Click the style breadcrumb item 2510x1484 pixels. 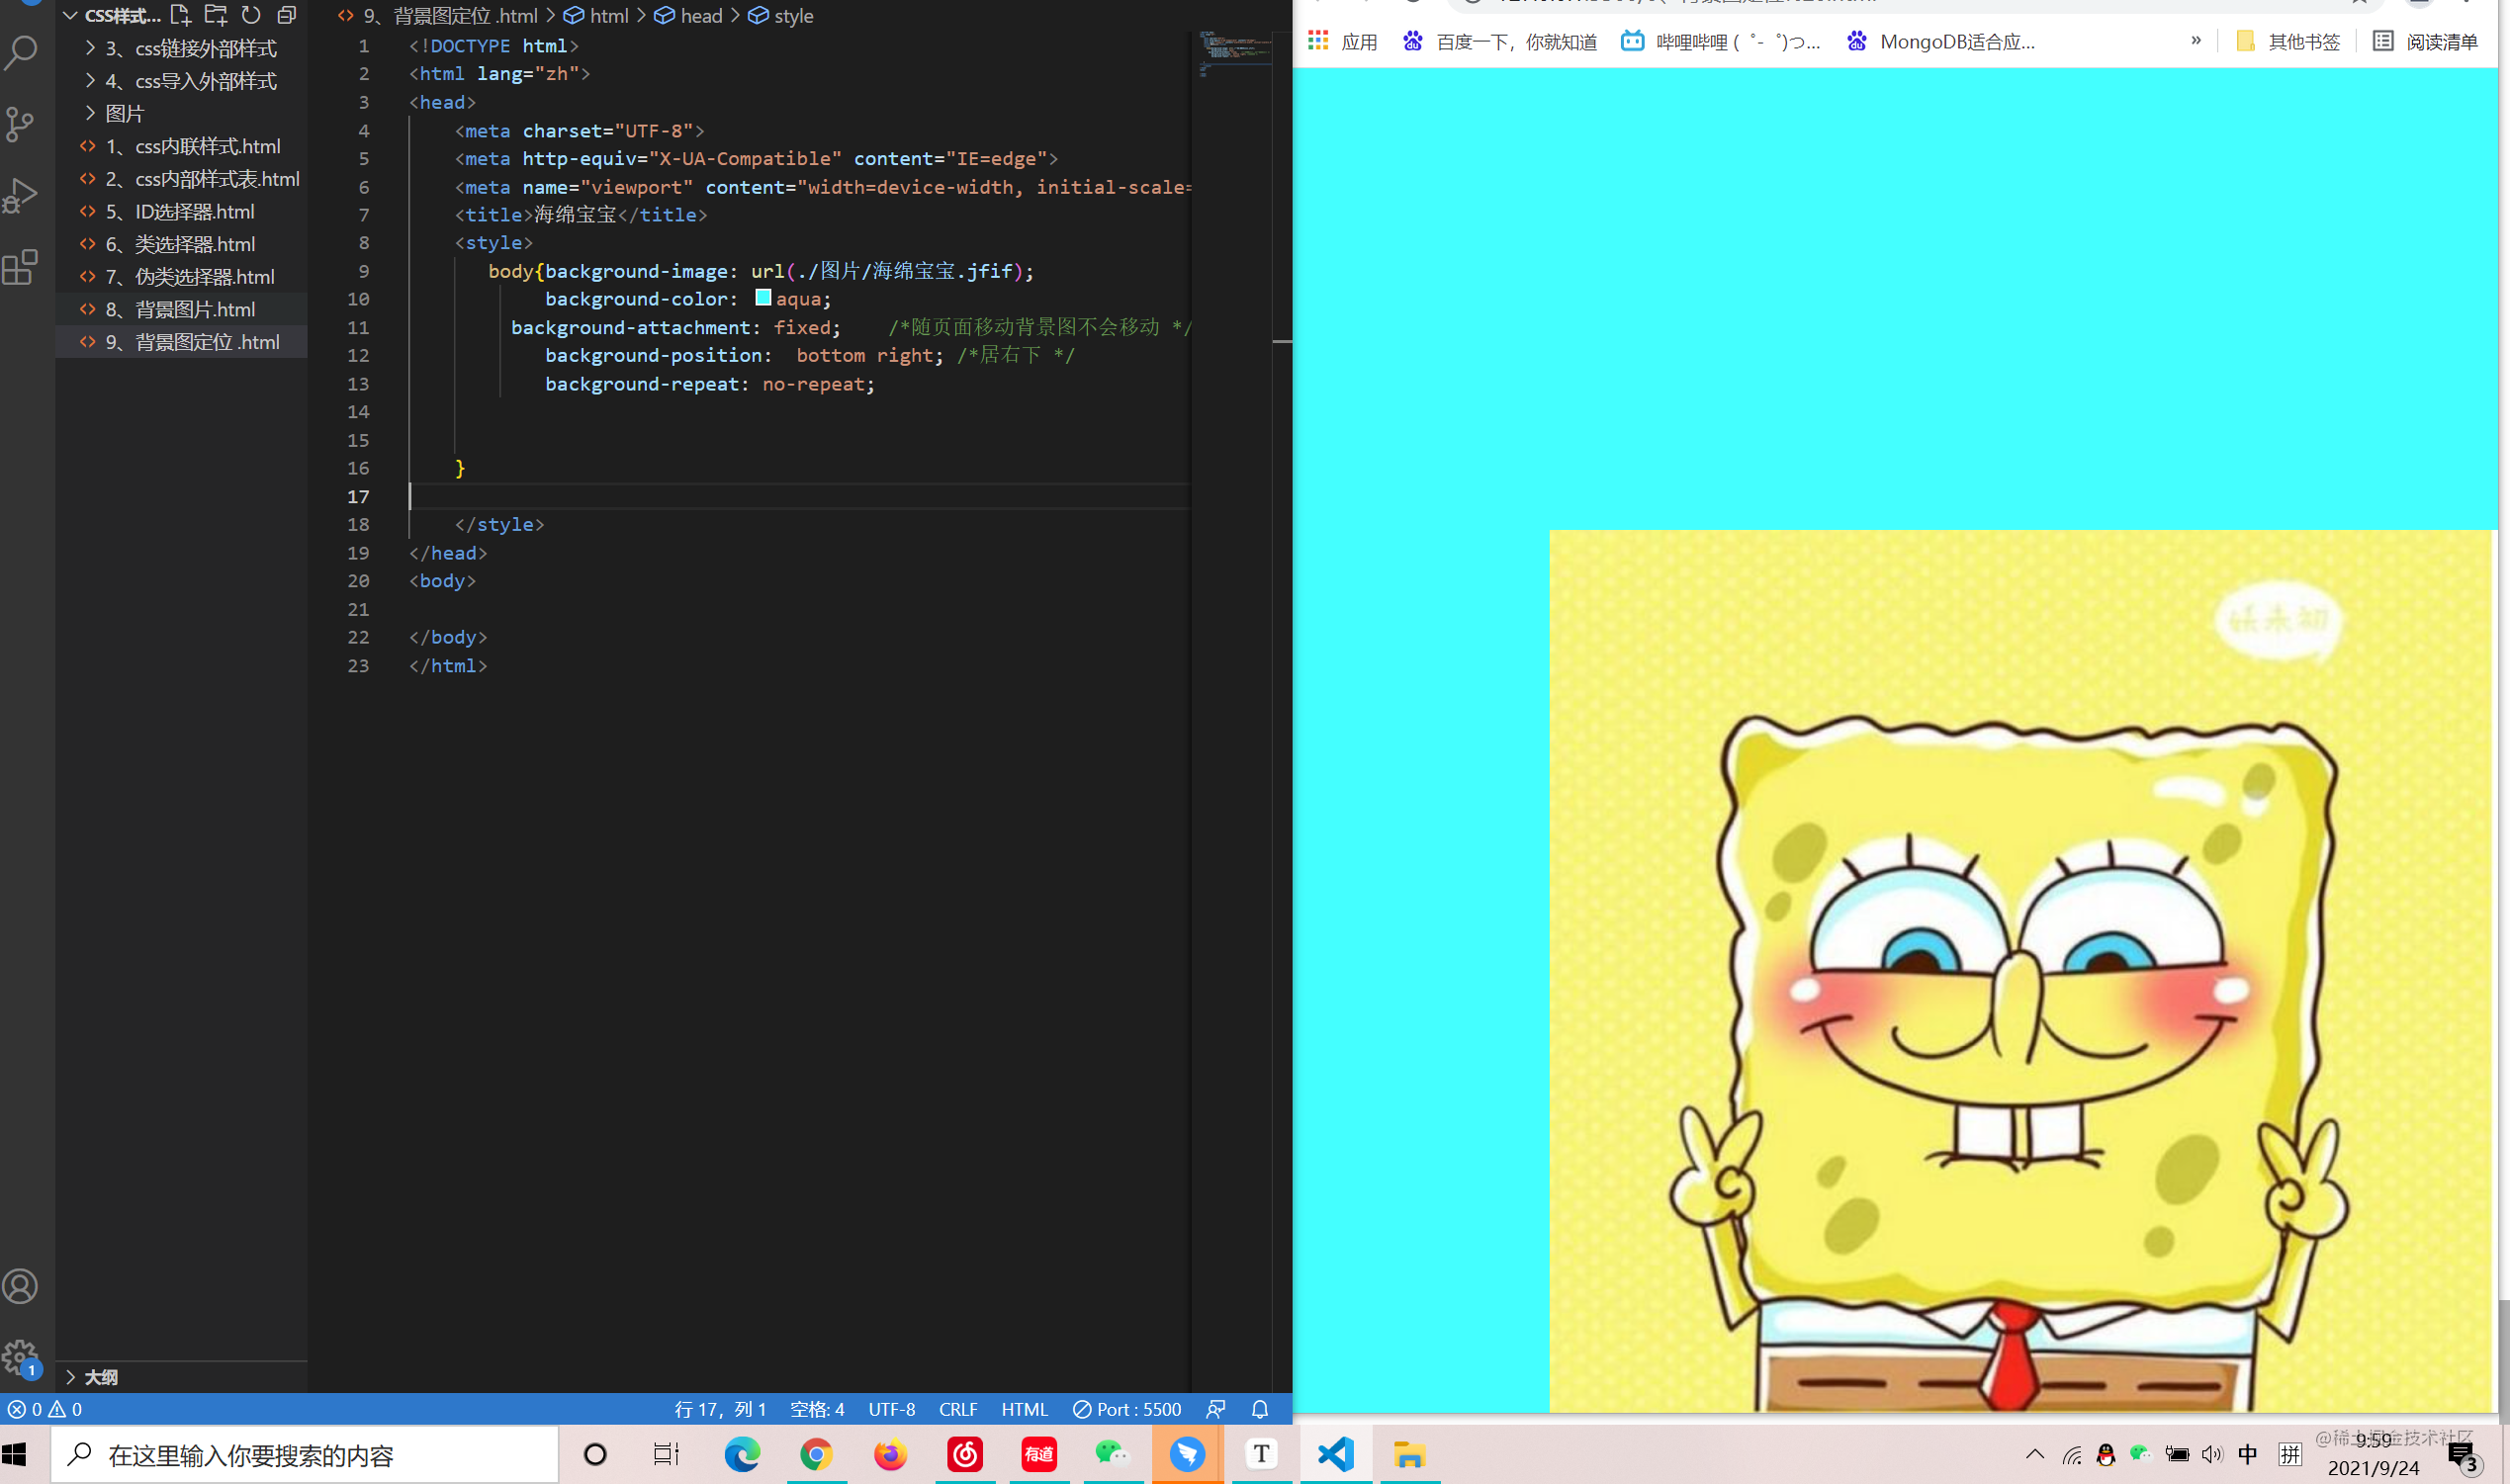point(781,15)
